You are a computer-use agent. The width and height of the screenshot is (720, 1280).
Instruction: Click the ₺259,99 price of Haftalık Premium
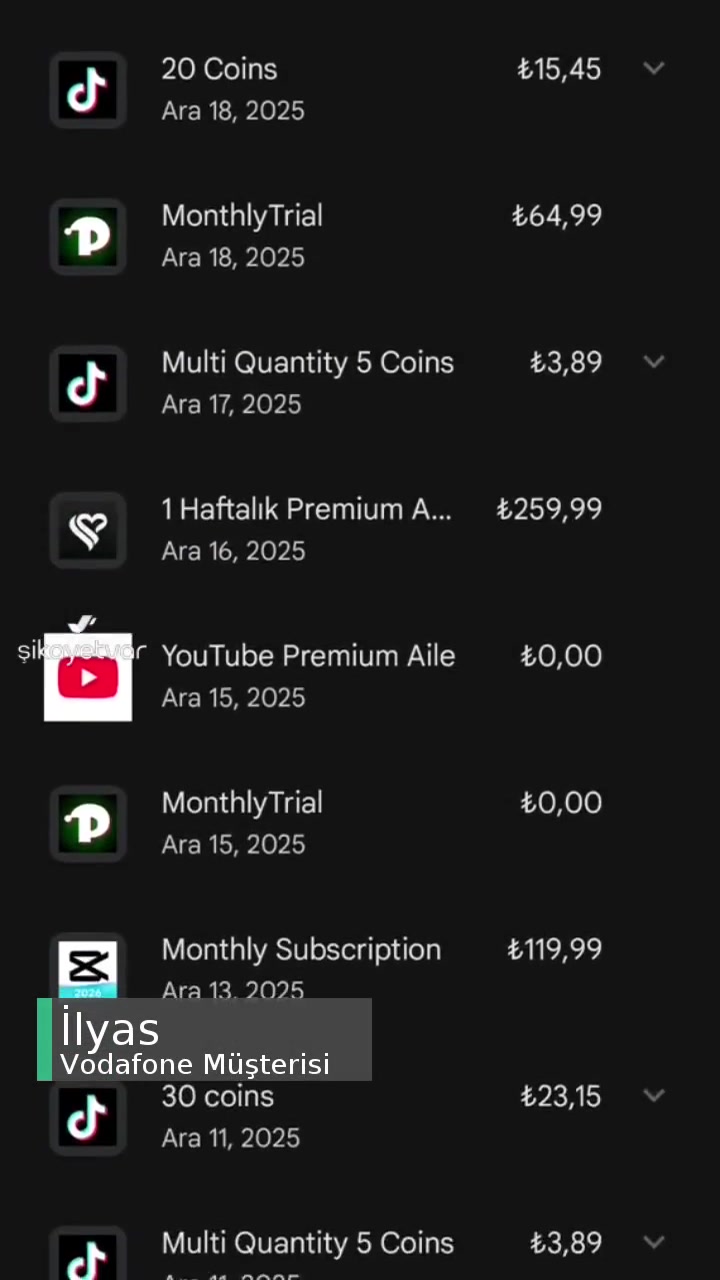548,509
